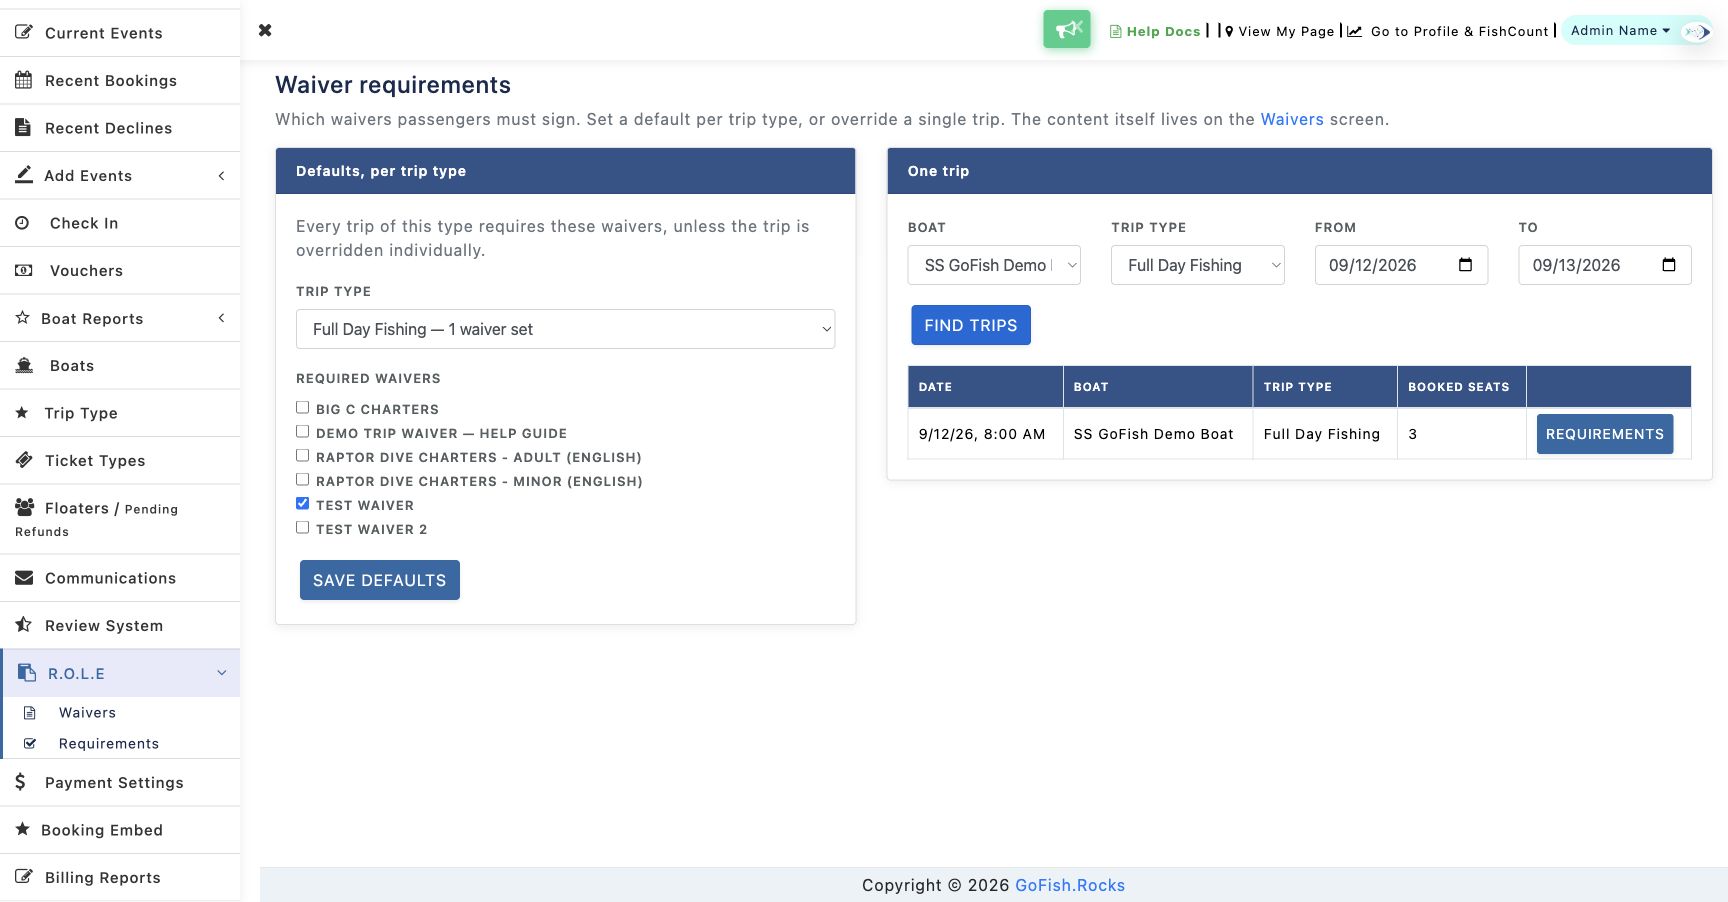
Task: Open the defaults Trip Type dropdown
Action: pyautogui.click(x=565, y=329)
